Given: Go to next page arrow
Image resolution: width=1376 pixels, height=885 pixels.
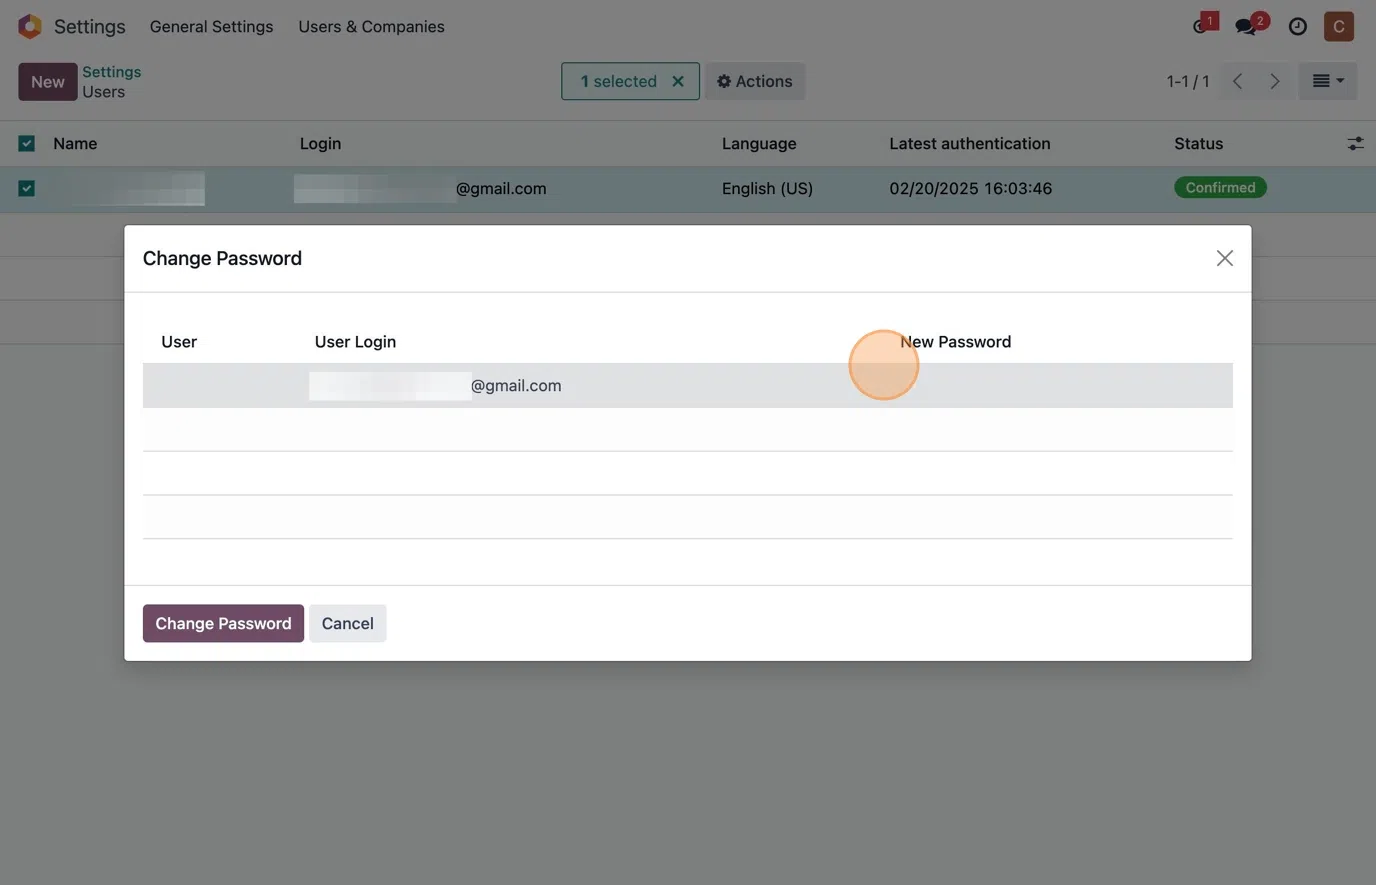Looking at the screenshot, I should [1274, 81].
